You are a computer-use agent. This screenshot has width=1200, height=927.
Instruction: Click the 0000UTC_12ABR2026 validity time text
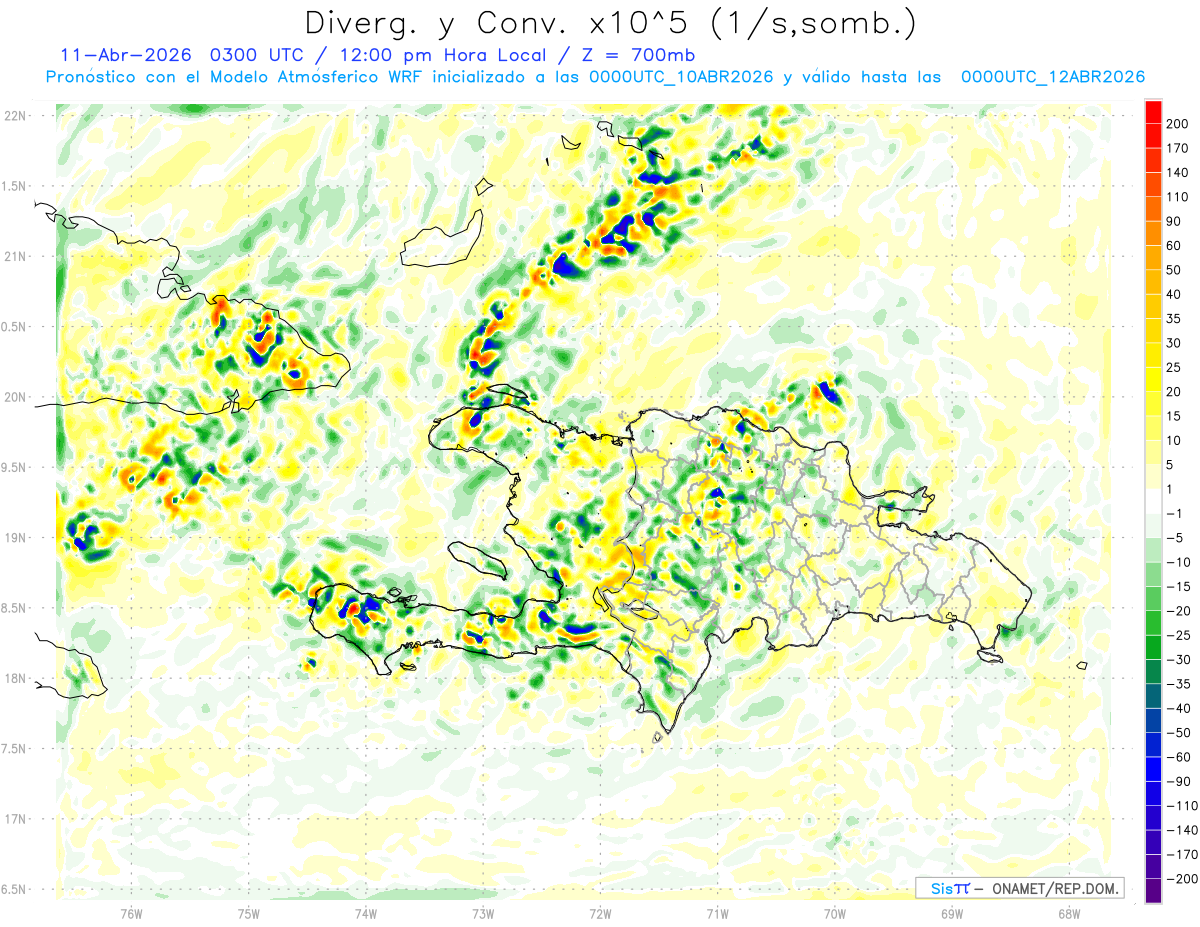click(x=1052, y=77)
